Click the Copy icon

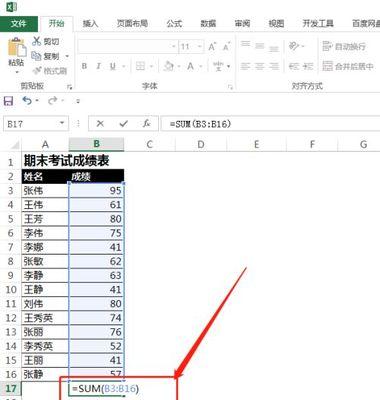(36, 56)
